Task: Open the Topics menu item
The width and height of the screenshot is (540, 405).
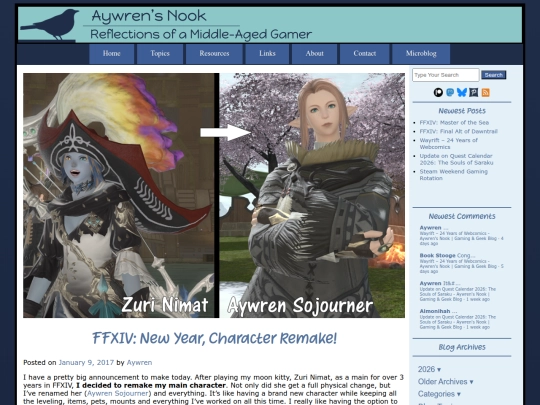Action: (160, 54)
